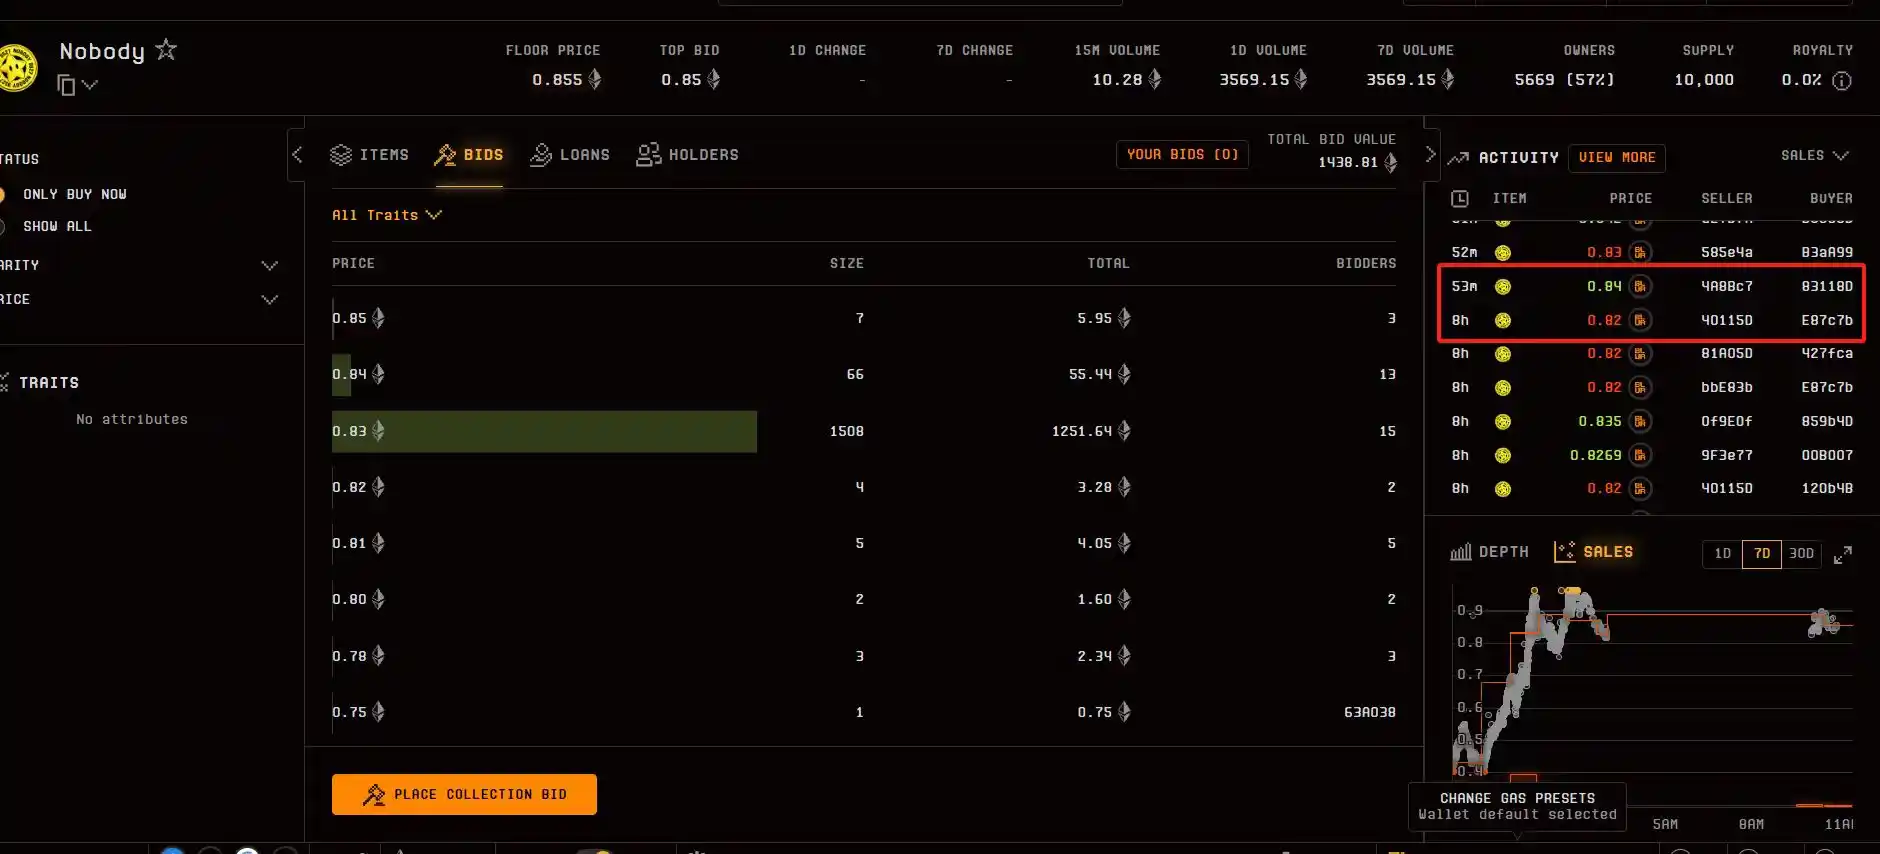This screenshot has width=1880, height=854.
Task: Open the All Traits dropdown
Action: click(386, 215)
